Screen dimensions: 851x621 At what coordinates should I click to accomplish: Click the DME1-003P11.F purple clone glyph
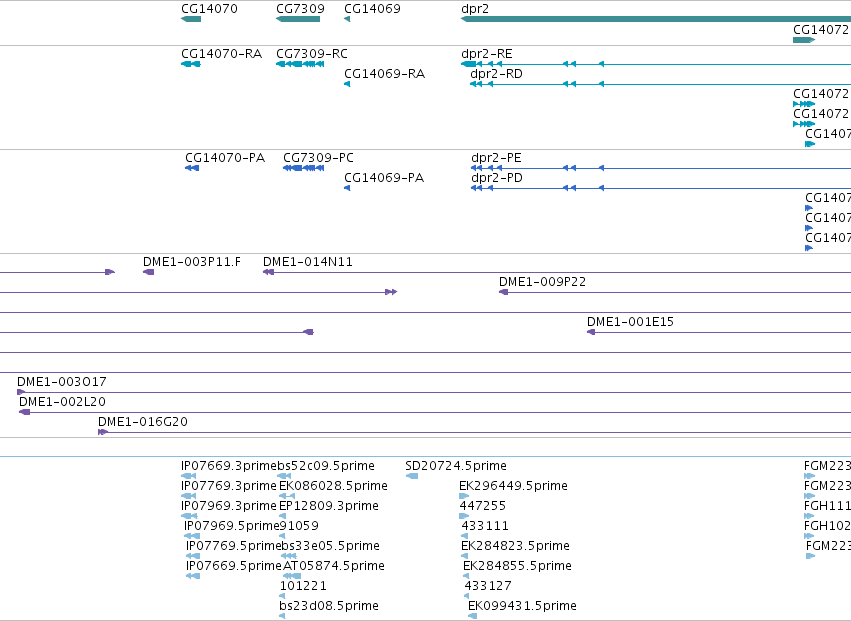click(149, 272)
